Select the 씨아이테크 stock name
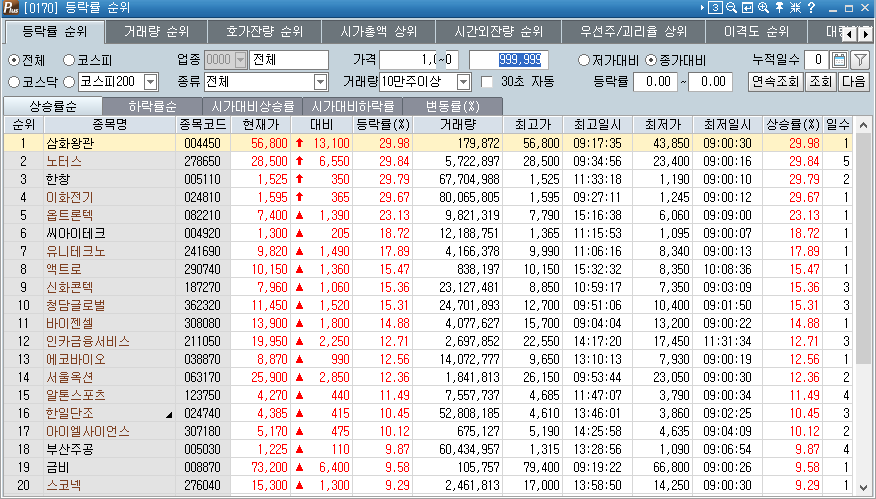The height and width of the screenshot is (499, 876). point(76,233)
